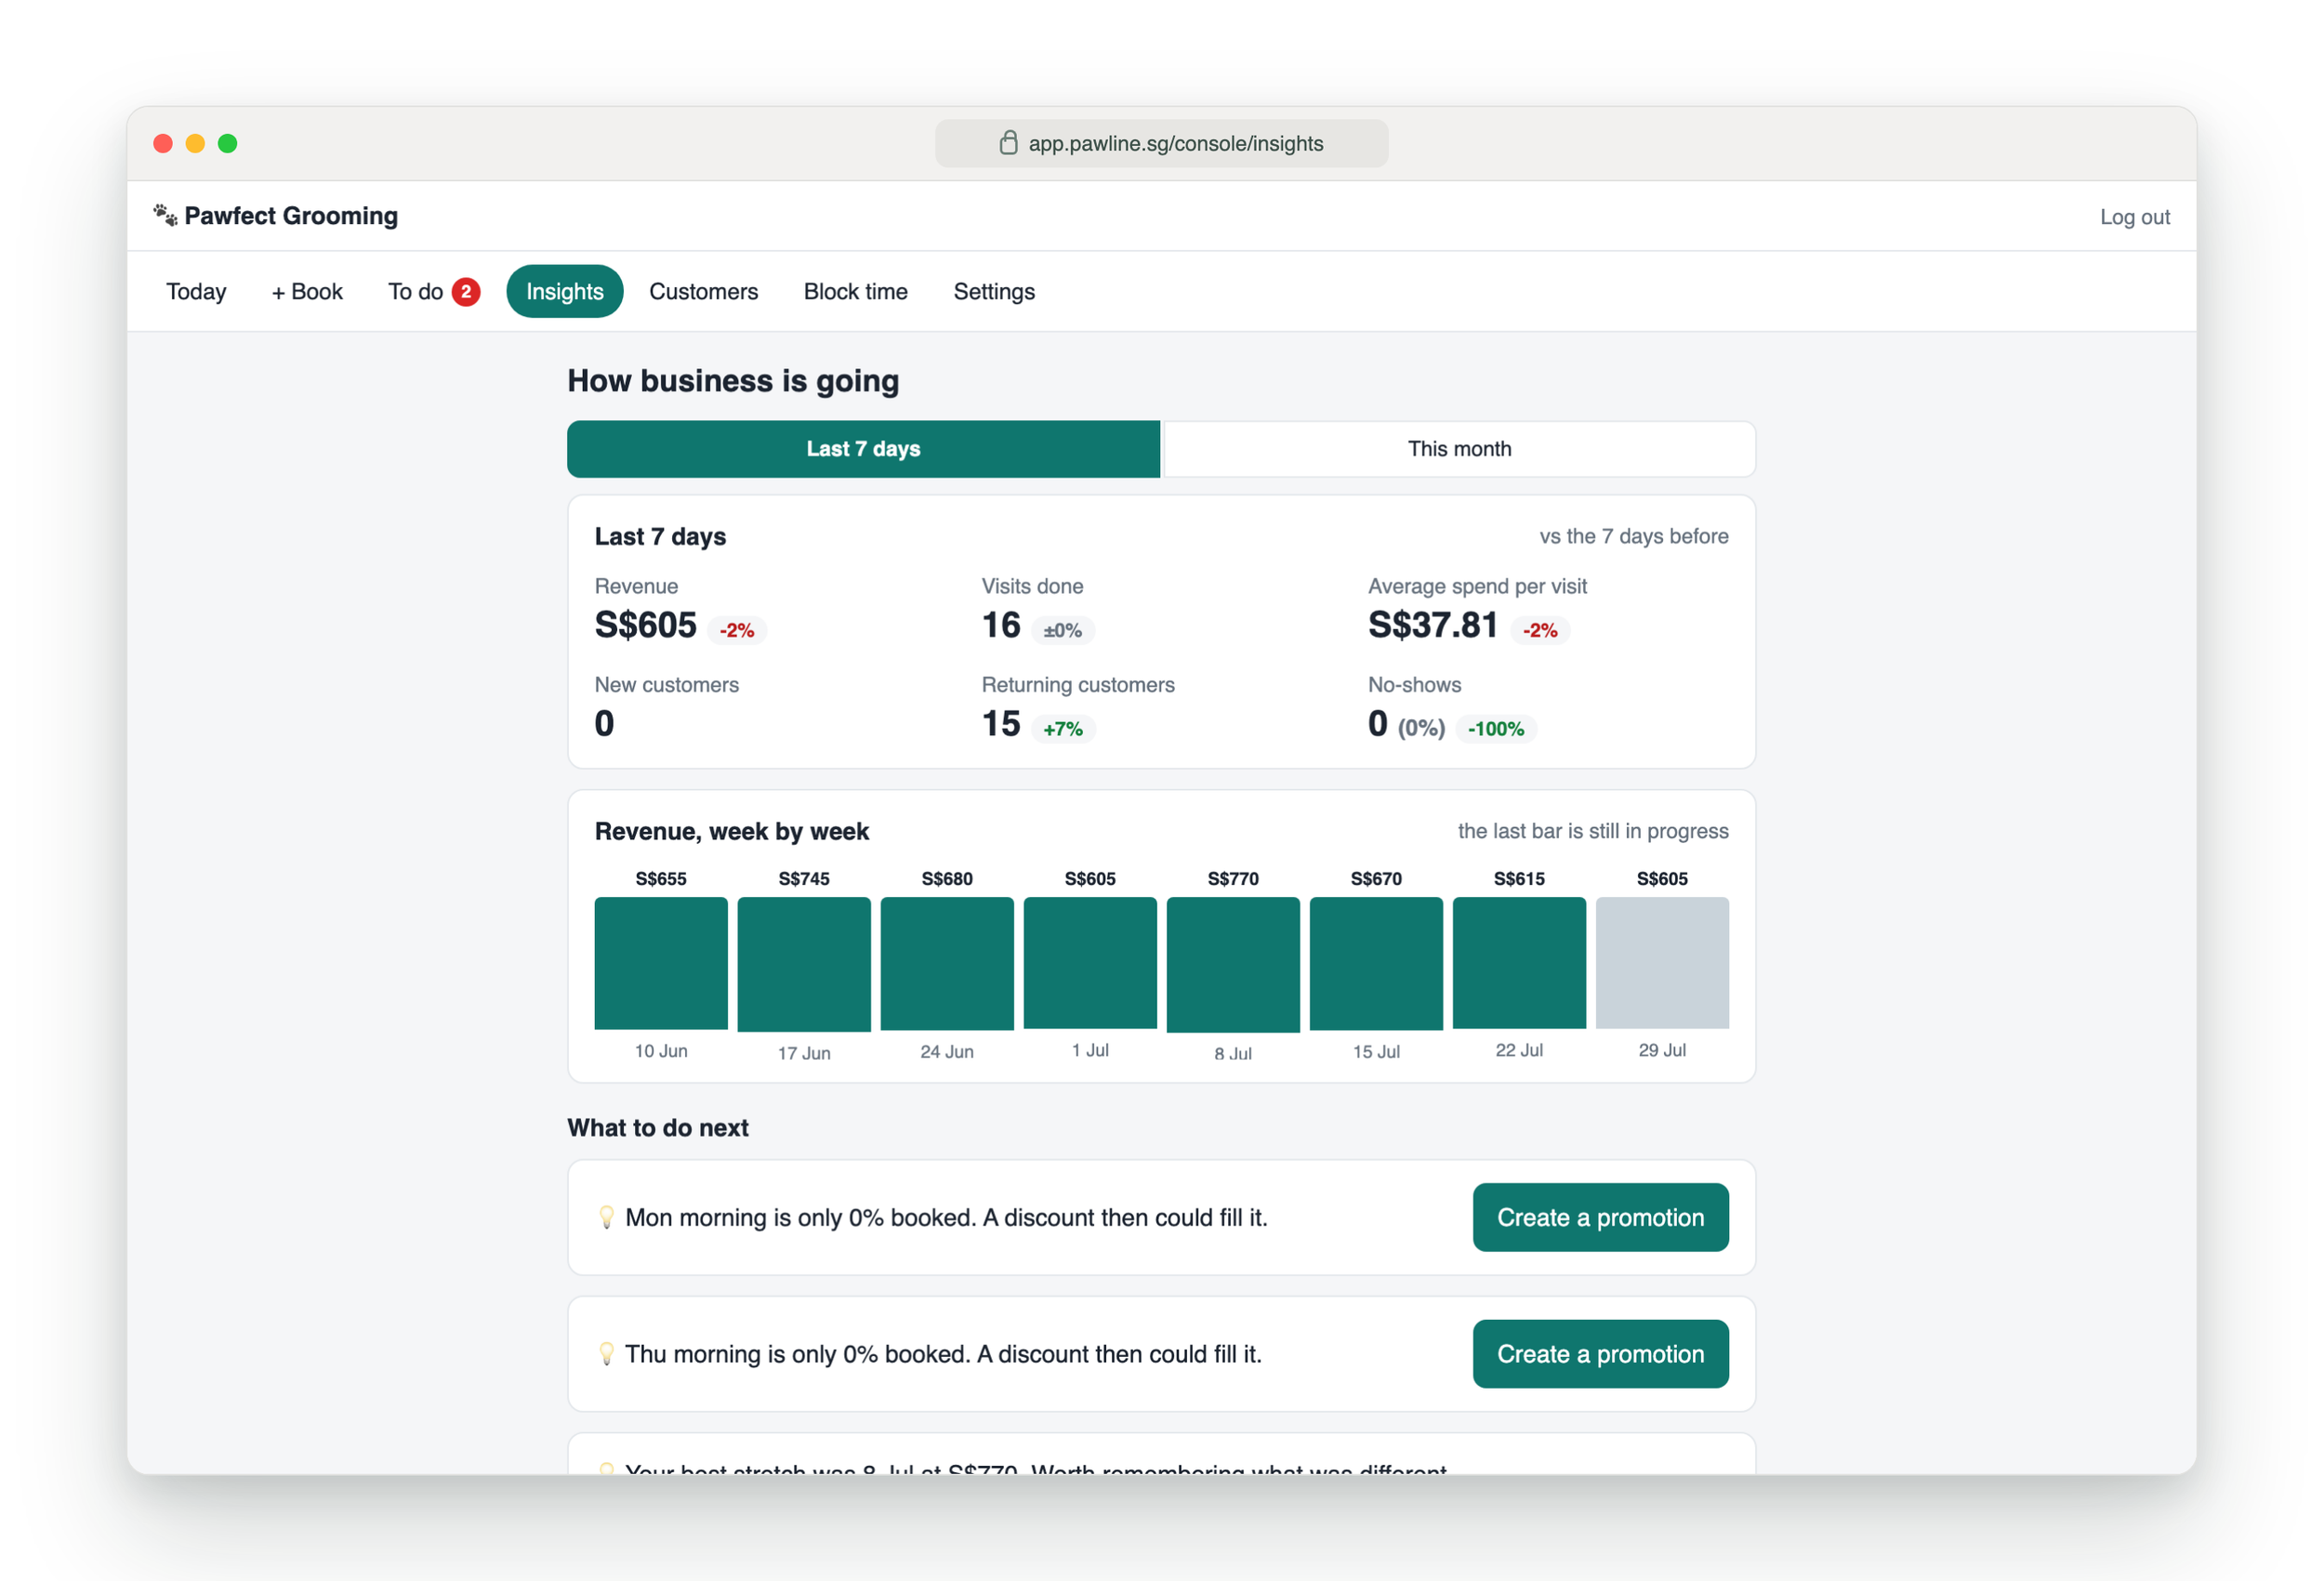The width and height of the screenshot is (2324, 1581).
Task: Click the 15 Jul revenue bar
Action: (1376, 963)
